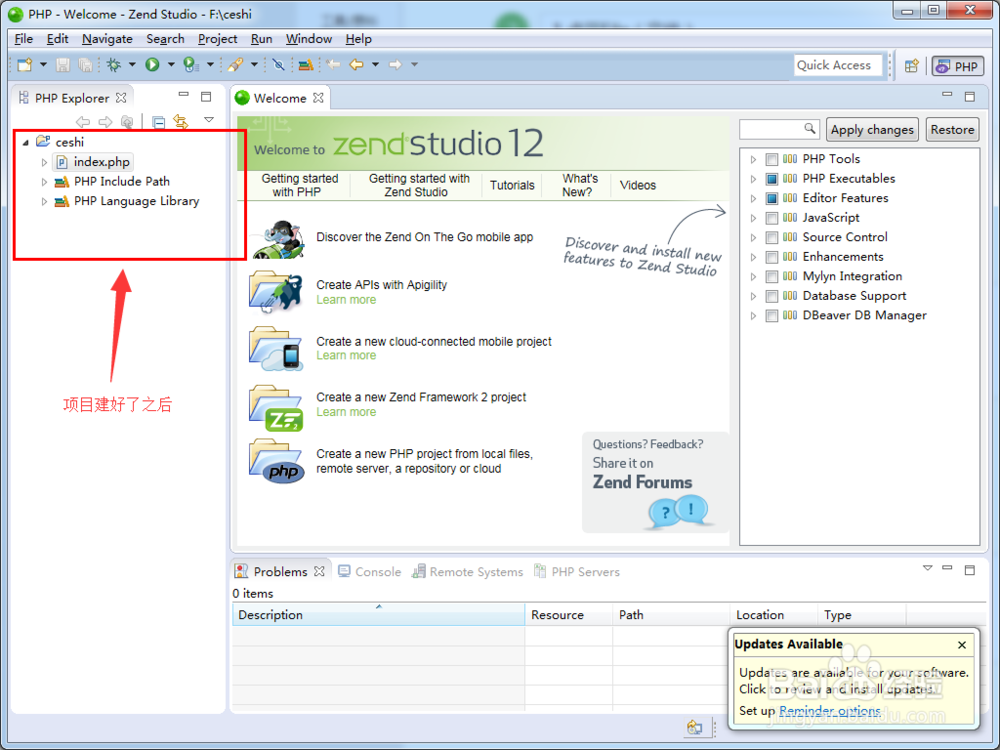Click the Apigility folder icon
This screenshot has height=750, width=1000.
(276, 293)
